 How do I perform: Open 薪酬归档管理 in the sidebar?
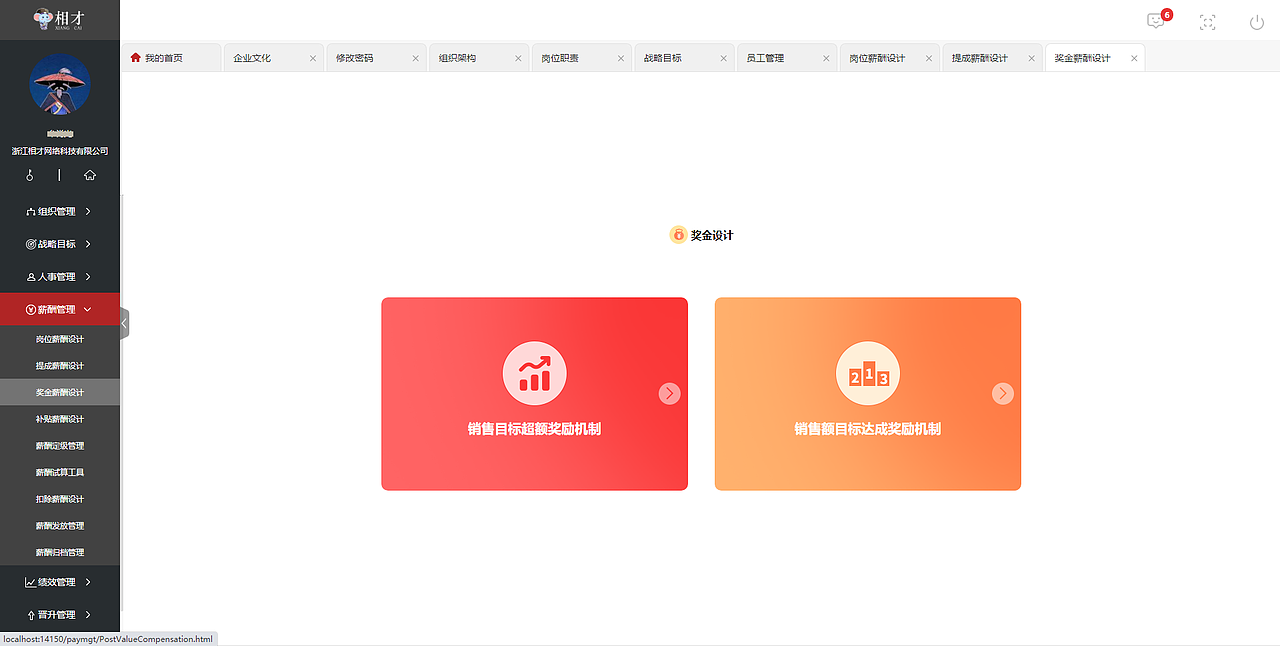(60, 552)
